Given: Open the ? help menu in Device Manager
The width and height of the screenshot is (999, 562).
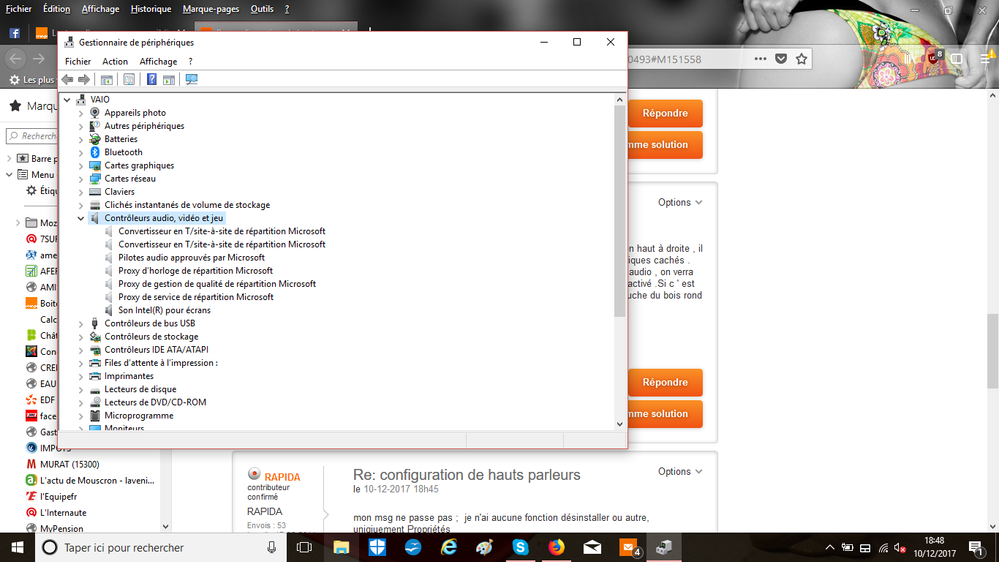Looking at the screenshot, I should (x=190, y=61).
